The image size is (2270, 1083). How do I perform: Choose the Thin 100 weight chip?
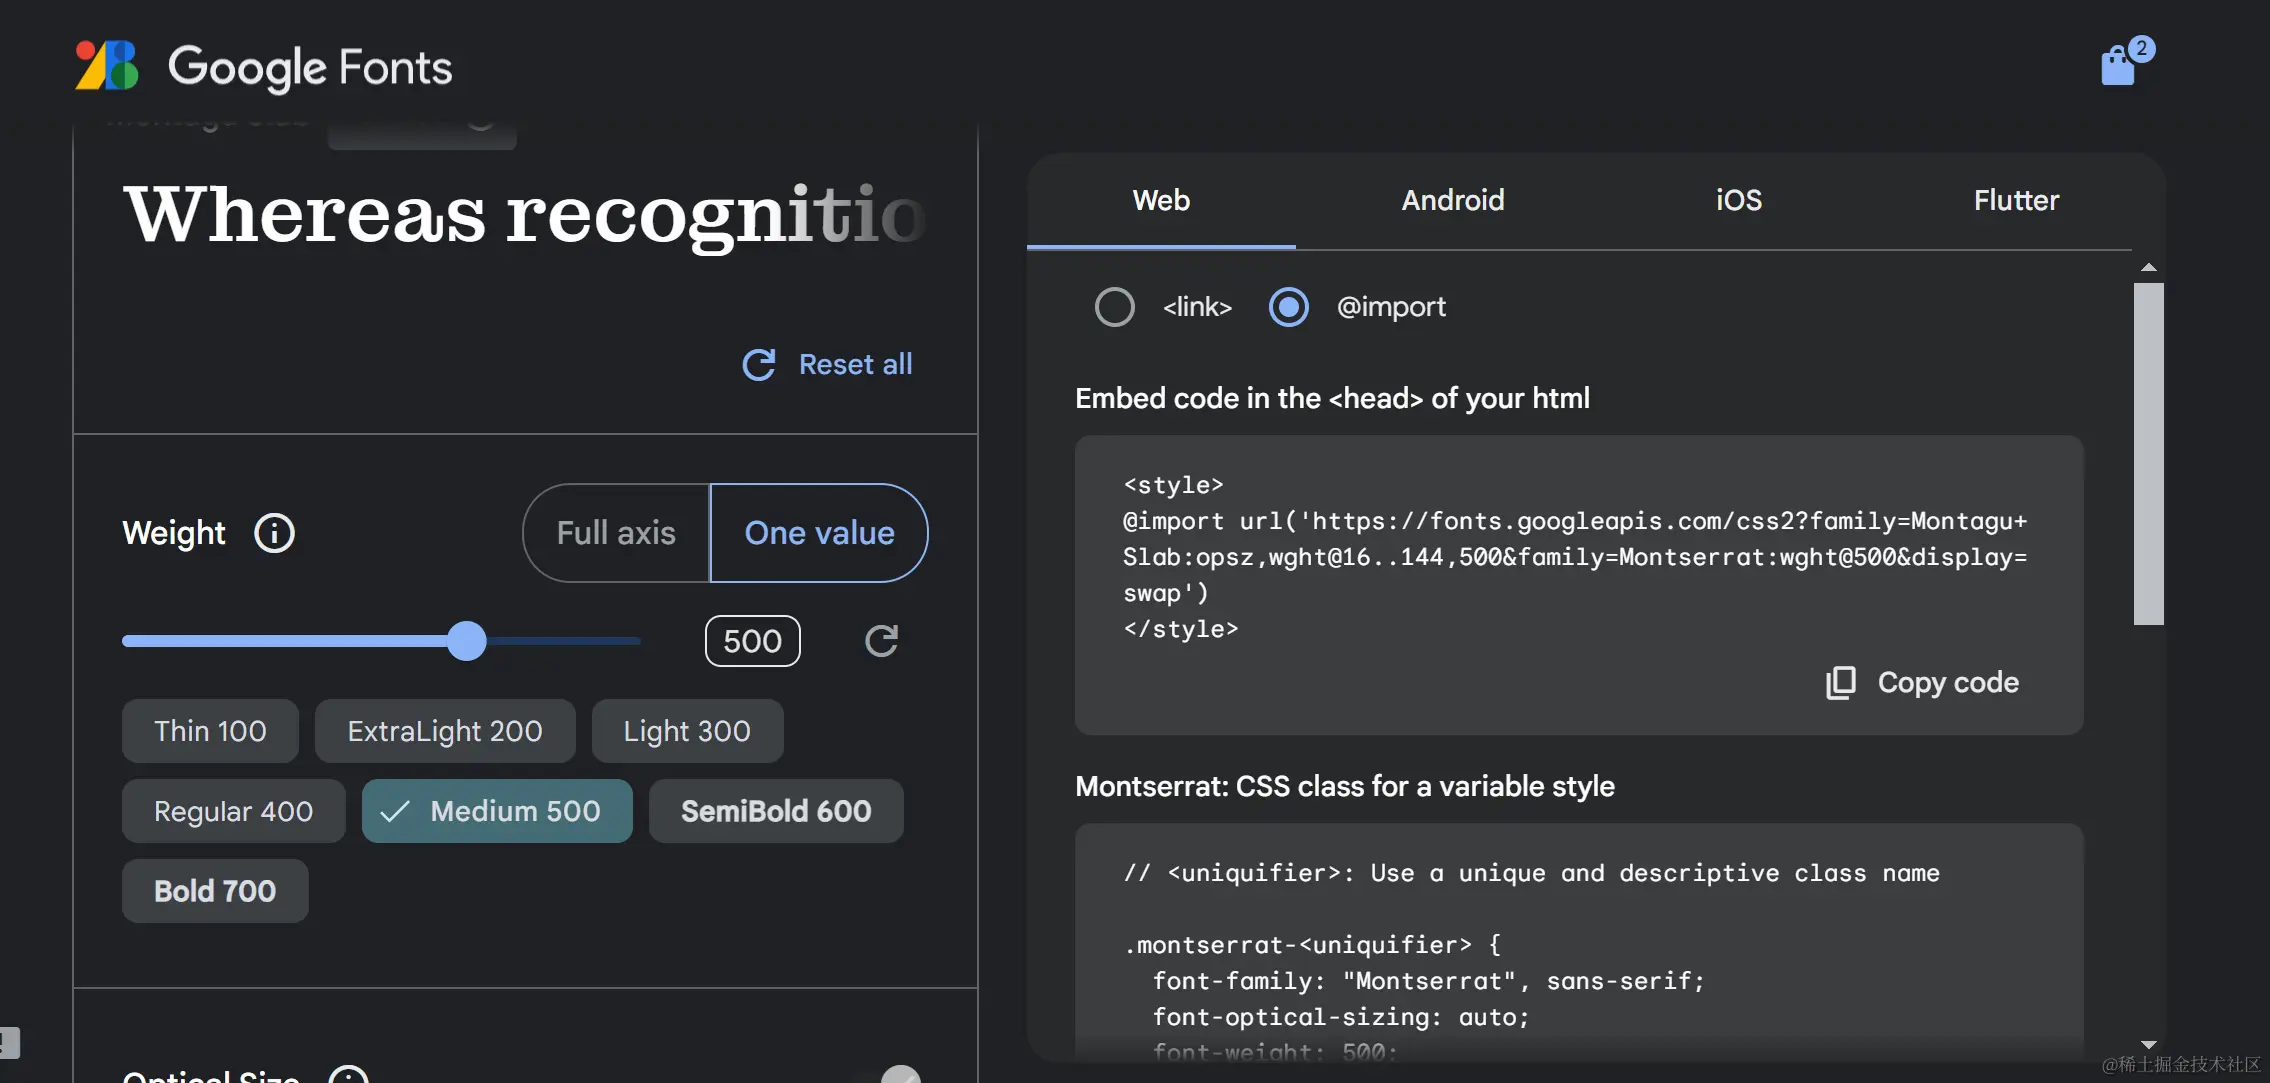pyautogui.click(x=210, y=731)
